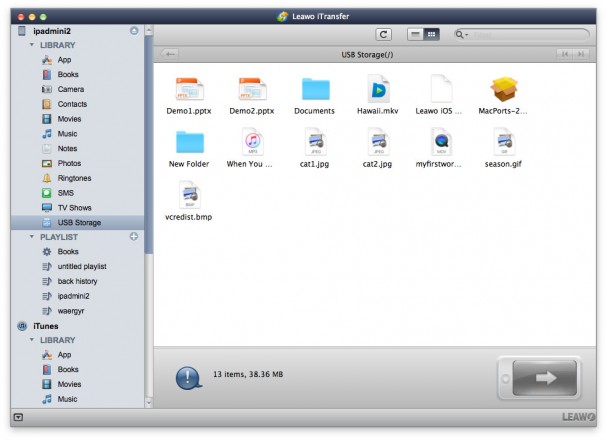Select the MacPorts package file icon
The image size is (607, 440).
(502, 91)
